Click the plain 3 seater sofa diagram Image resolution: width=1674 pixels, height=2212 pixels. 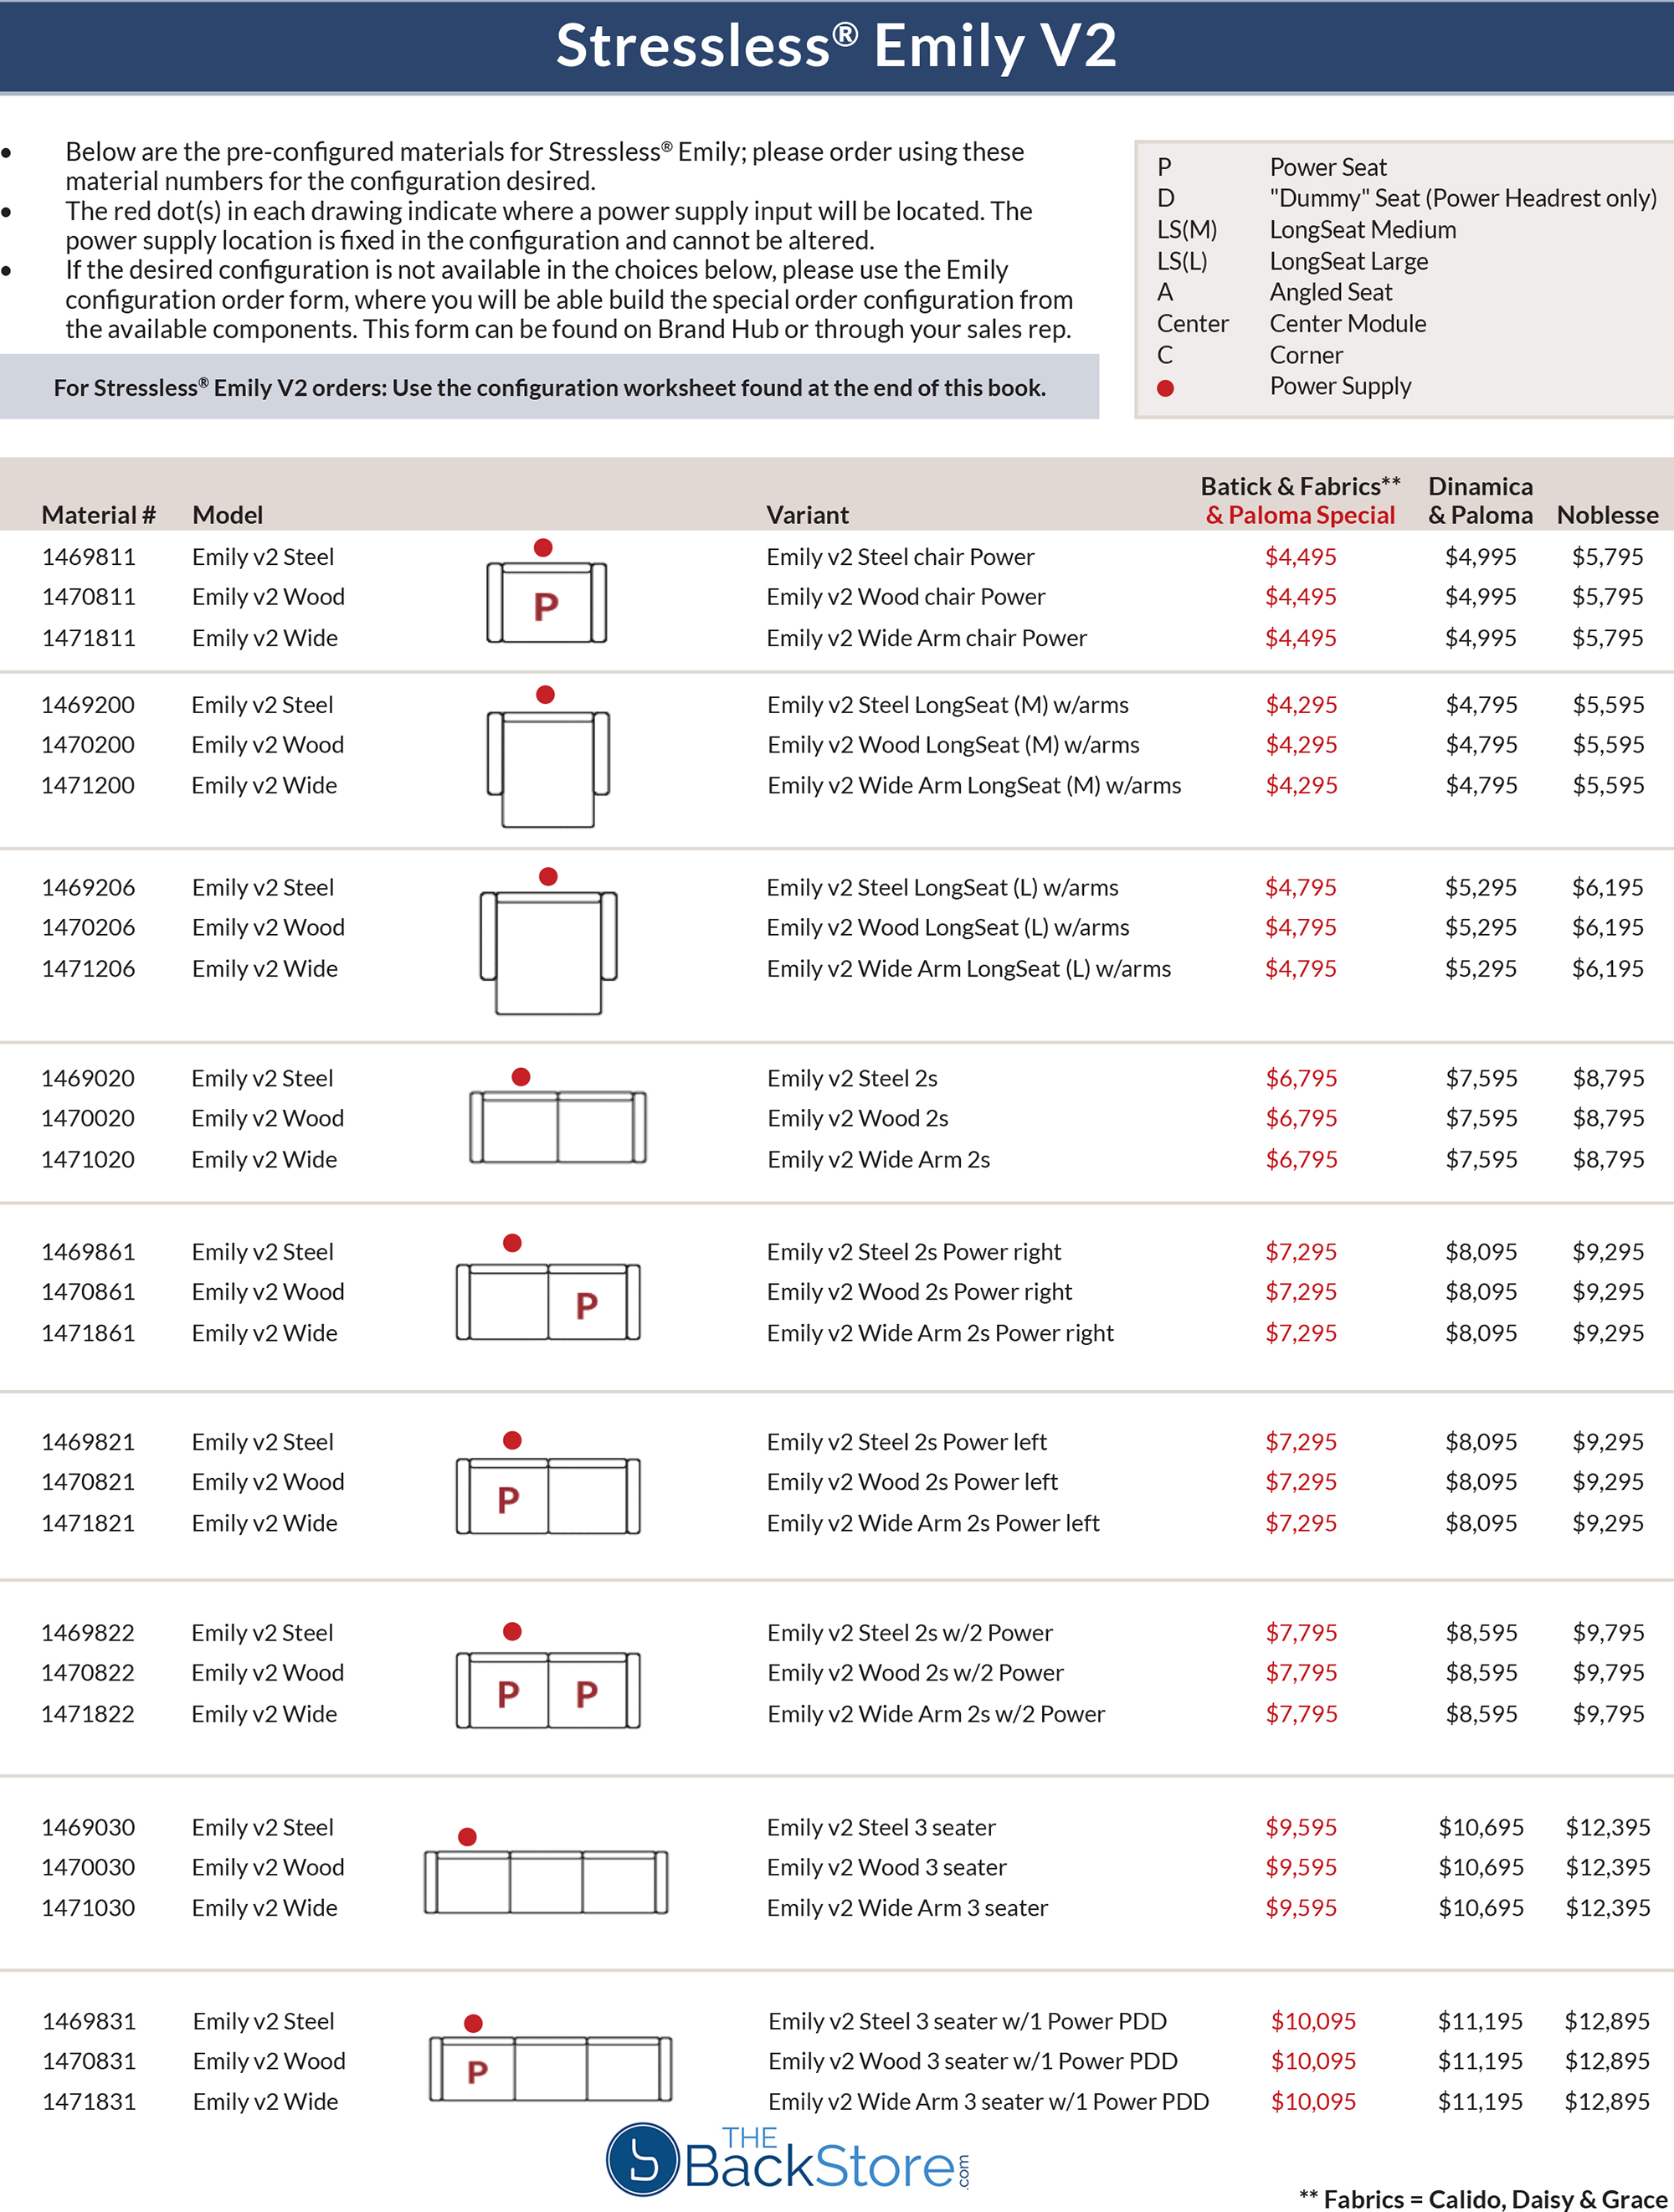point(546,1882)
